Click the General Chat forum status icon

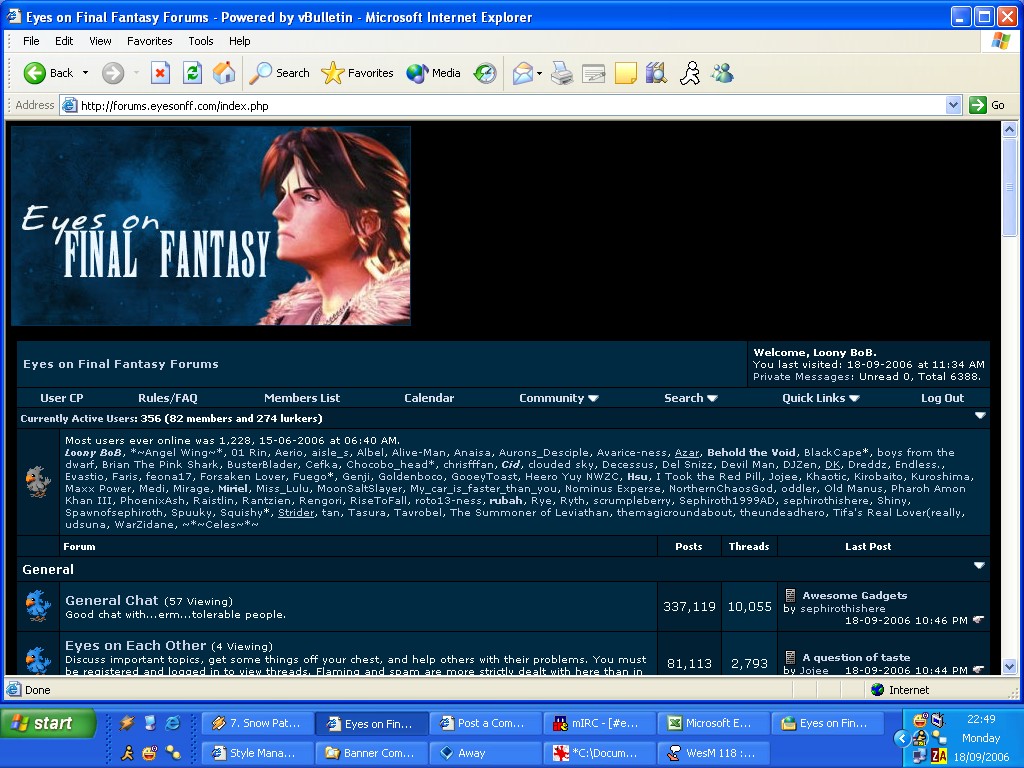(x=38, y=605)
